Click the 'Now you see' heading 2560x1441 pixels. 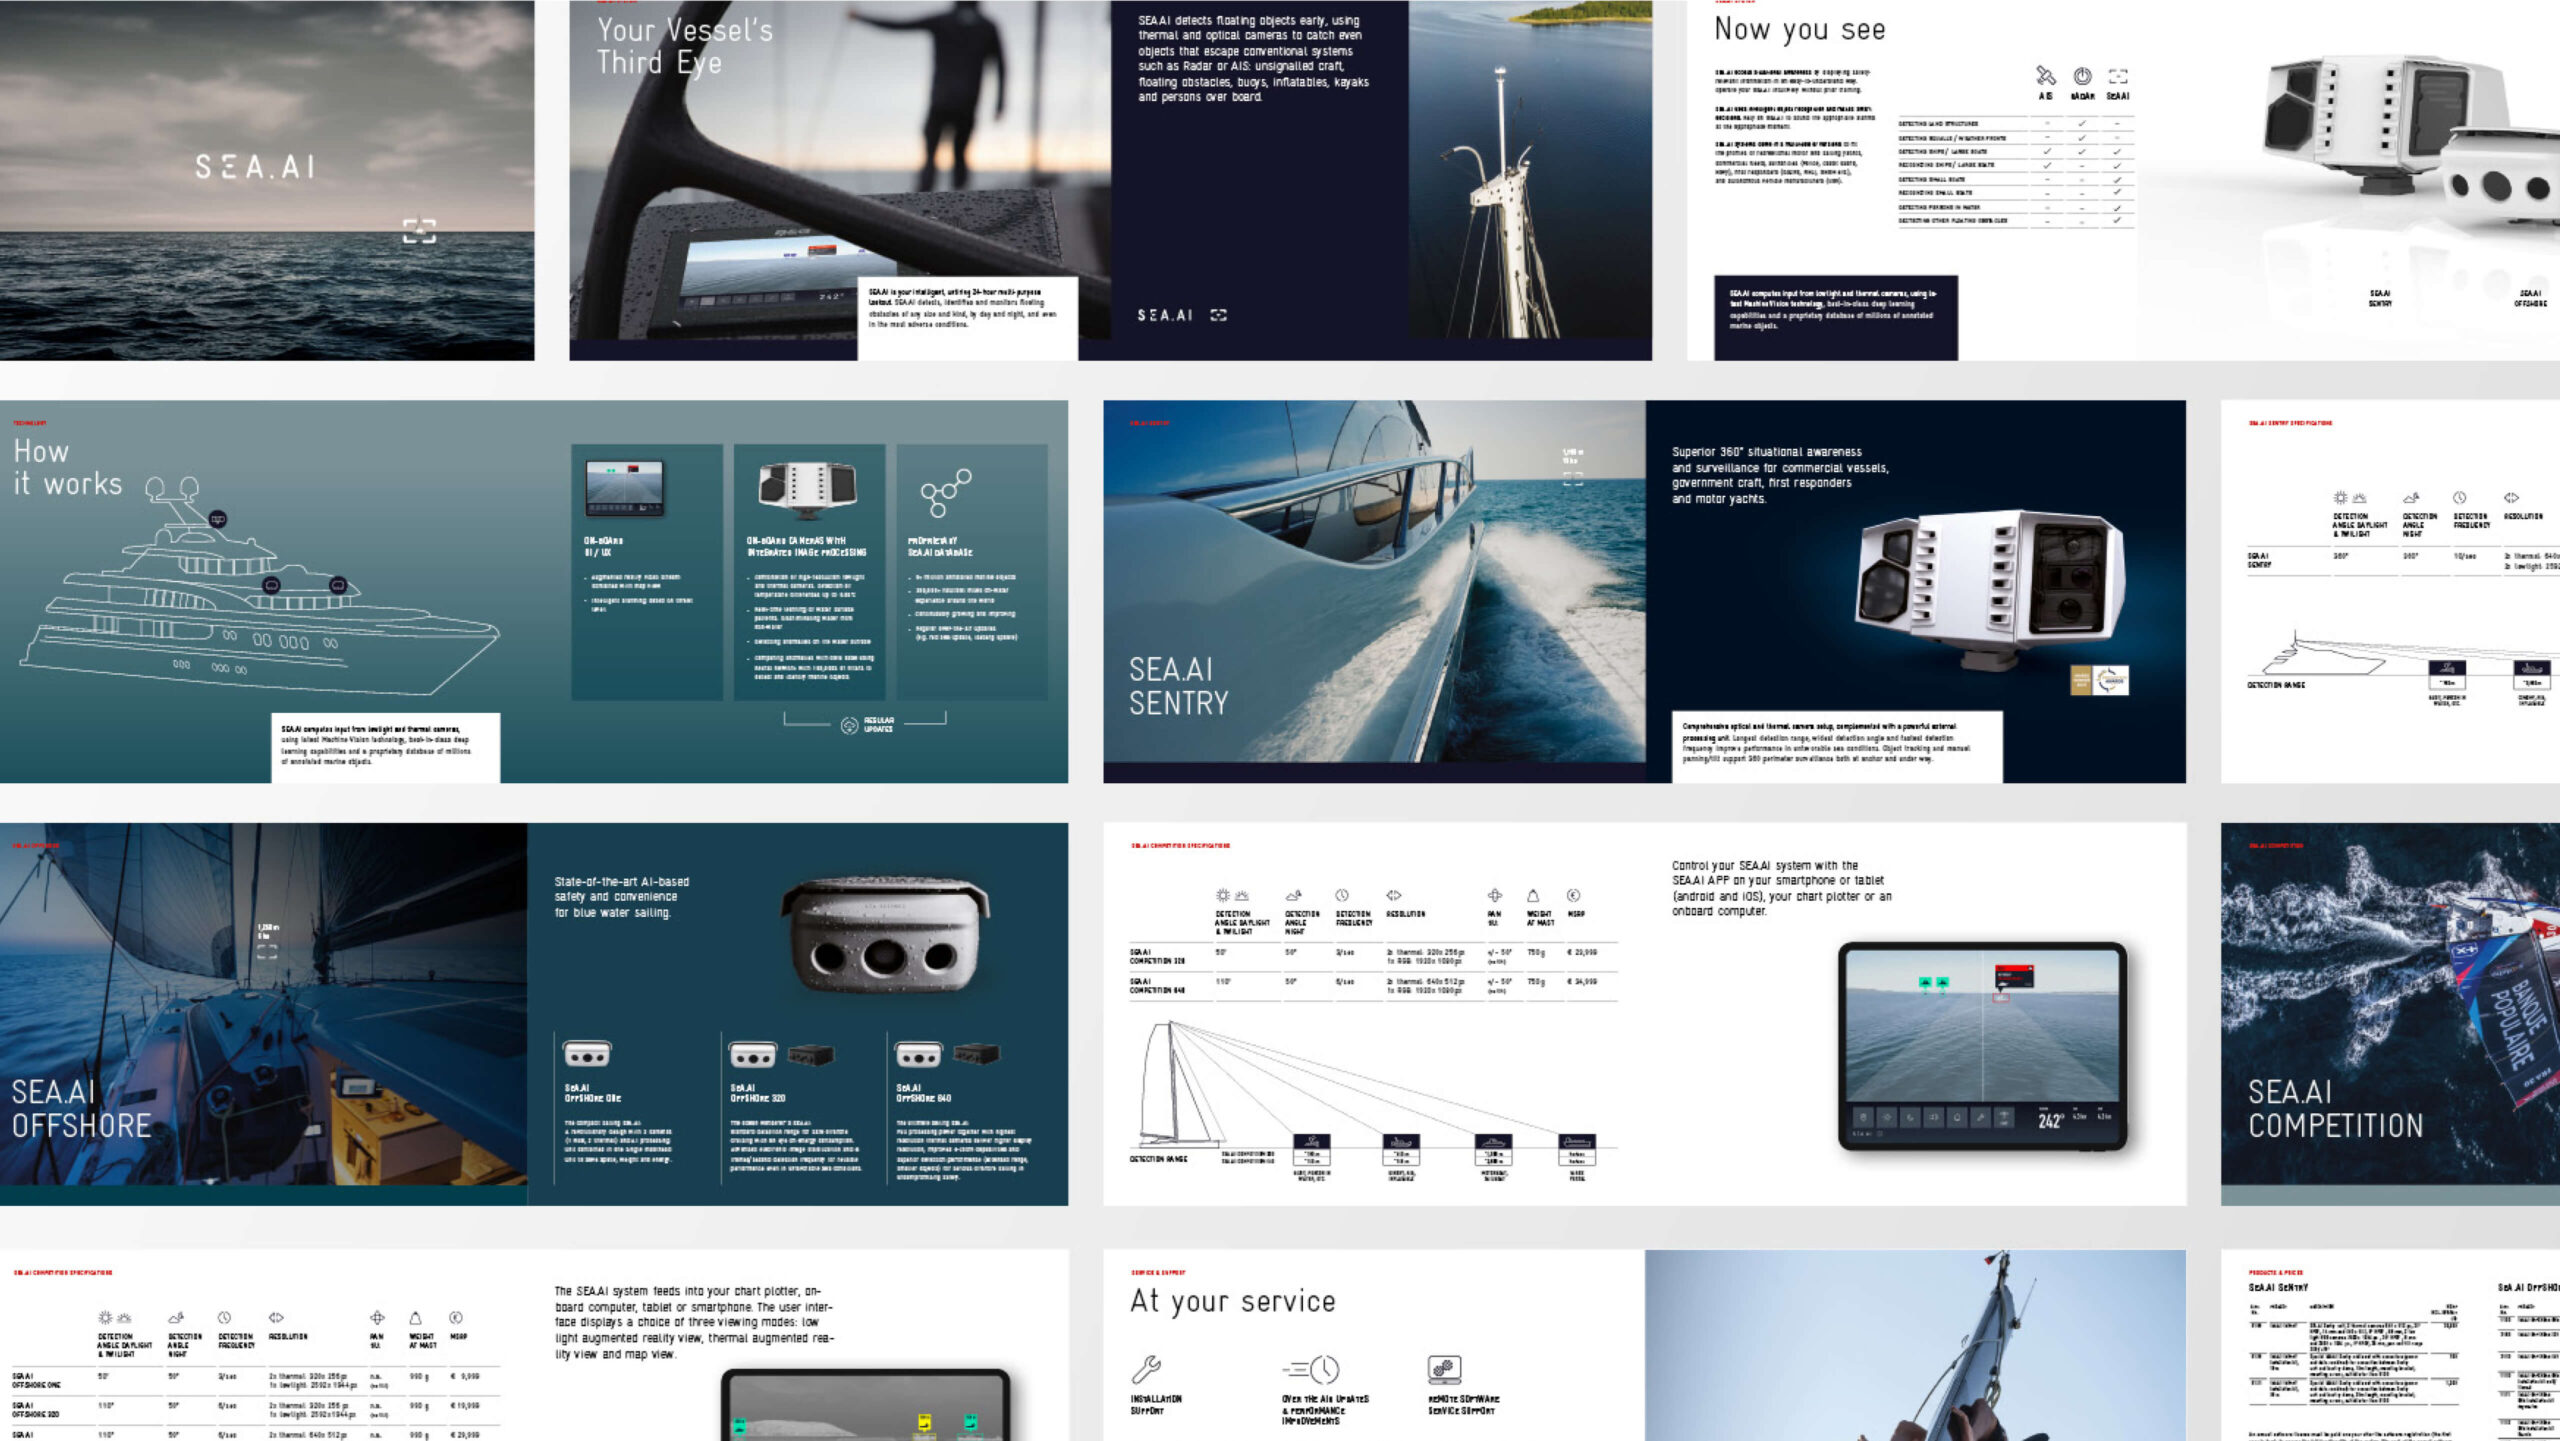pos(1800,29)
